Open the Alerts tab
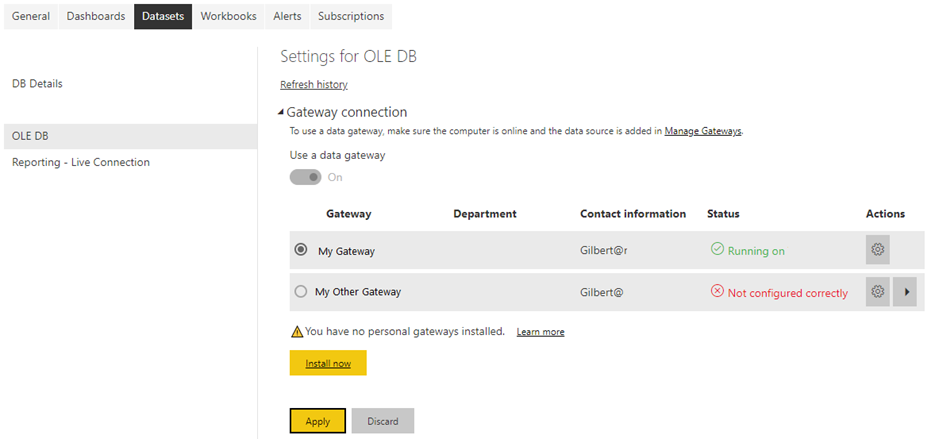 [287, 17]
